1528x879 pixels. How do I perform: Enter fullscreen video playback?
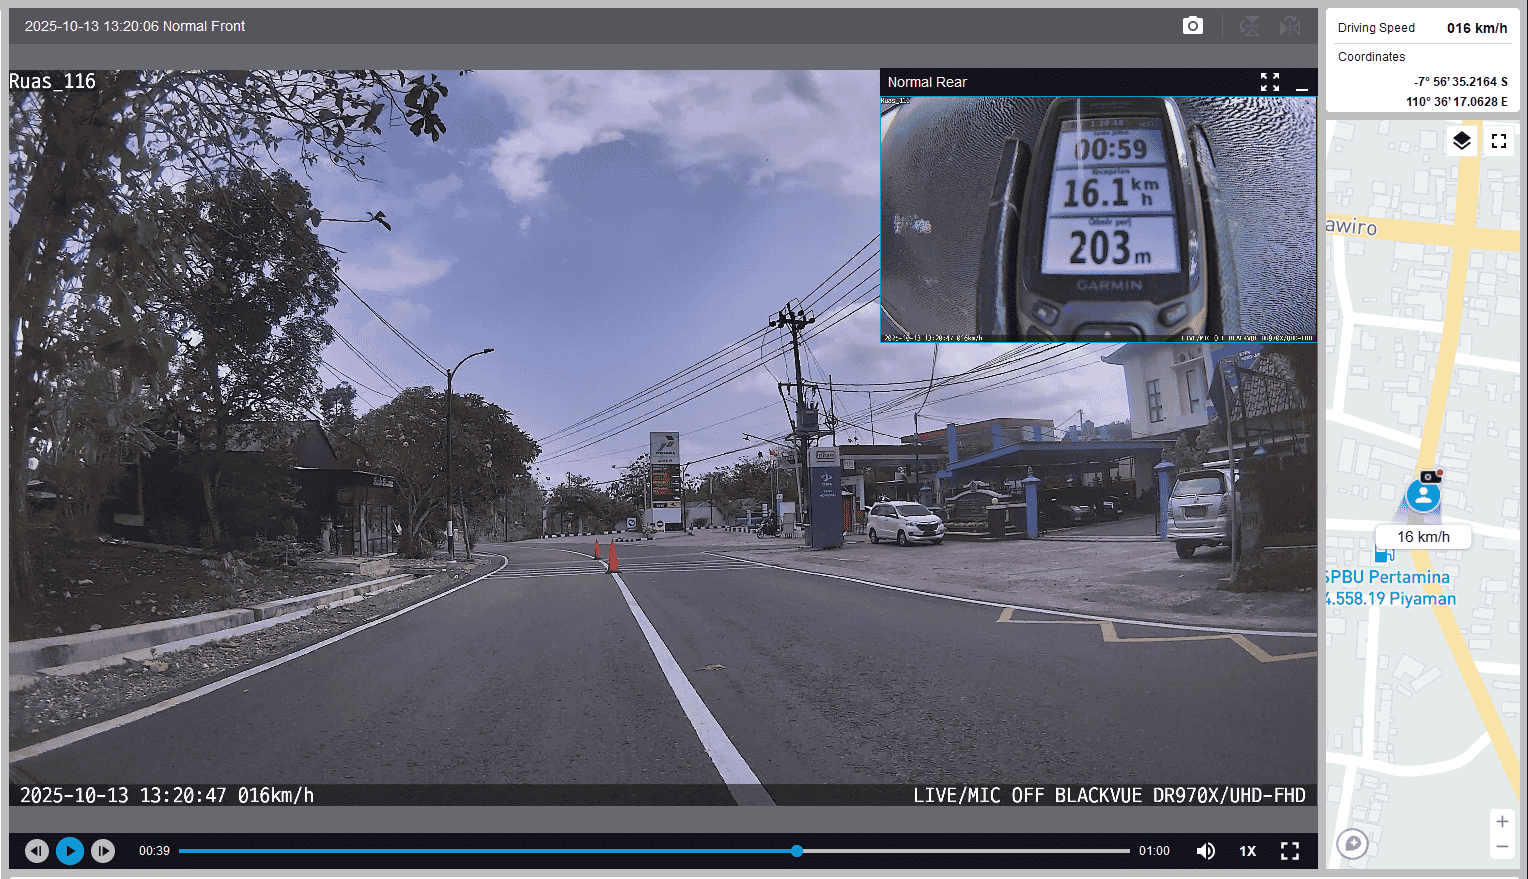pyautogui.click(x=1290, y=851)
